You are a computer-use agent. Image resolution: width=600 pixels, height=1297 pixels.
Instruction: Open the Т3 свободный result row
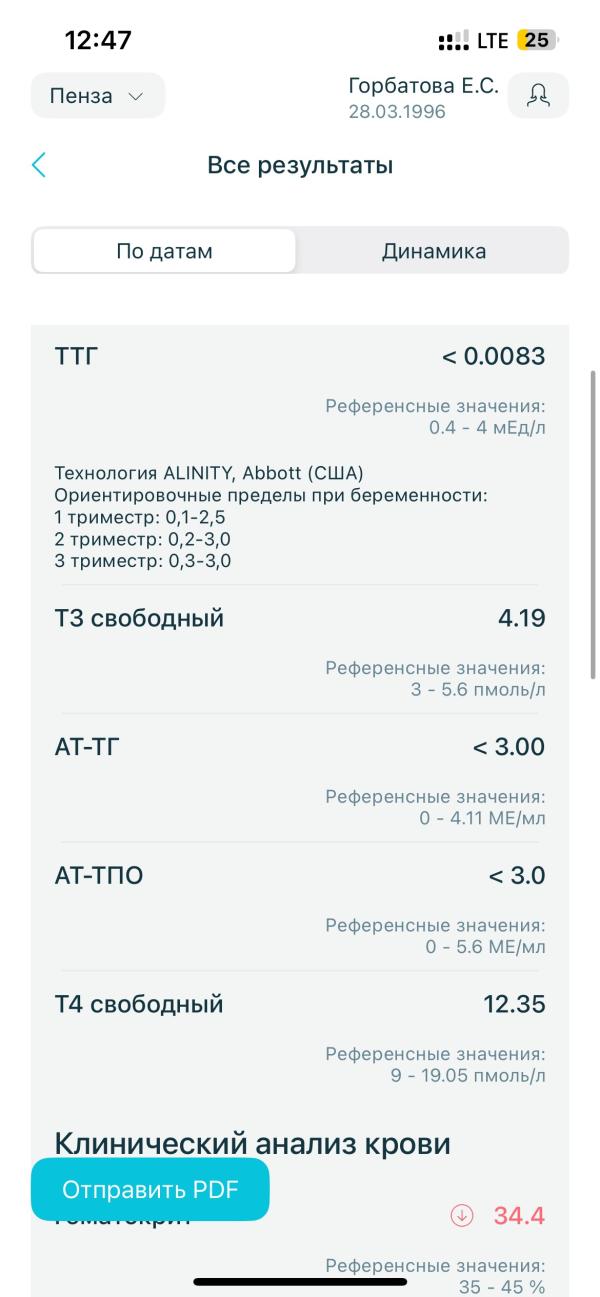point(300,650)
